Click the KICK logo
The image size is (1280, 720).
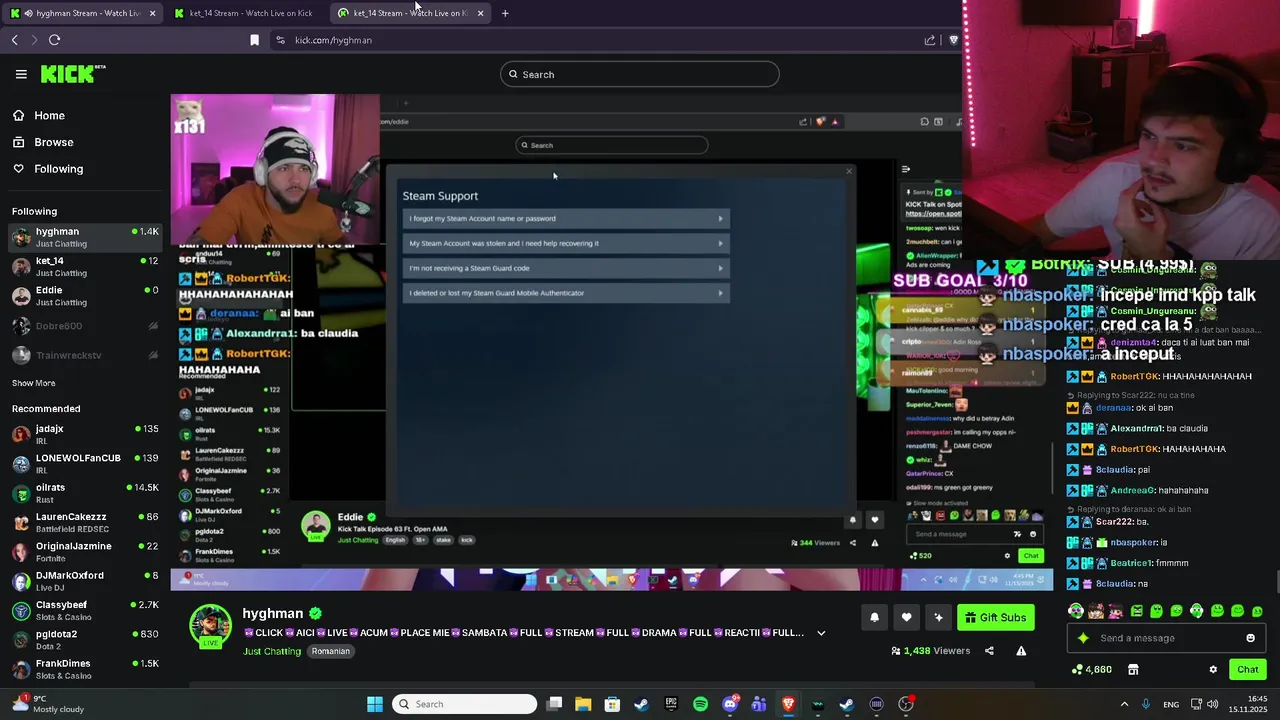click(x=73, y=74)
